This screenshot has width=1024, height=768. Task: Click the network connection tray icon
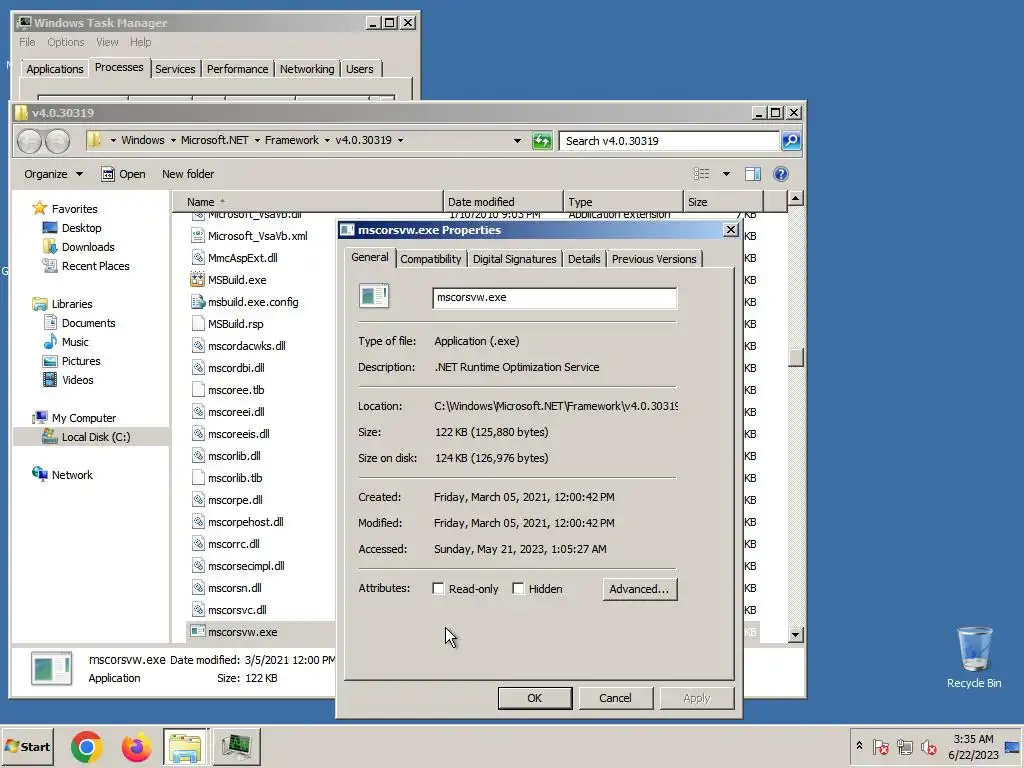click(x=904, y=746)
